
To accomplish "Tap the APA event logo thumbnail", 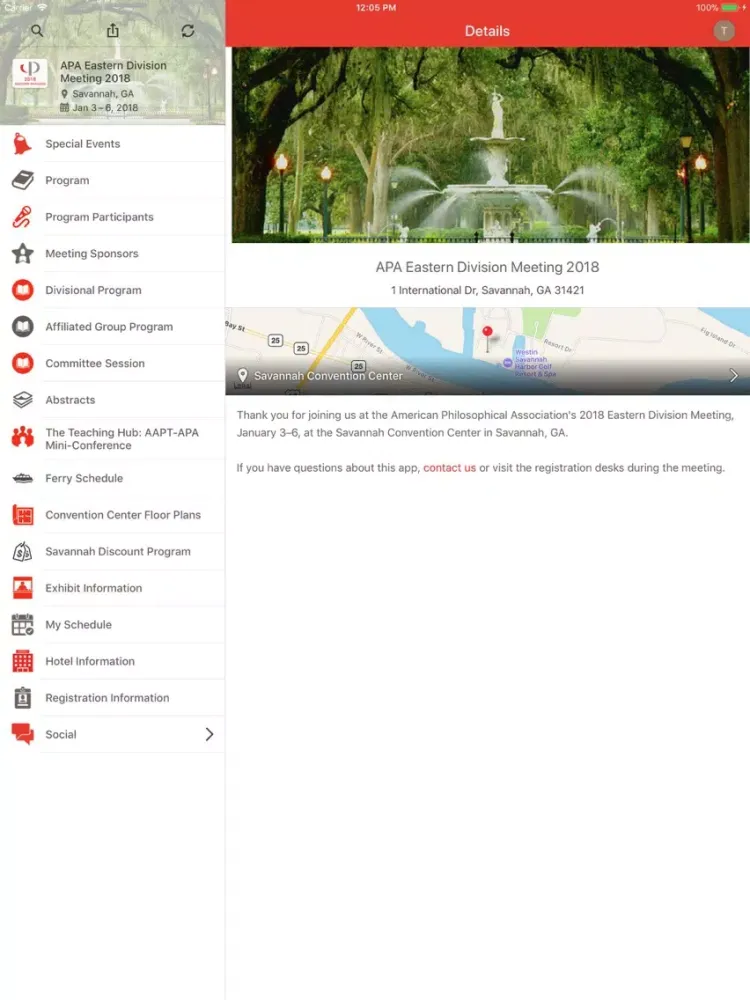I will [29, 74].
